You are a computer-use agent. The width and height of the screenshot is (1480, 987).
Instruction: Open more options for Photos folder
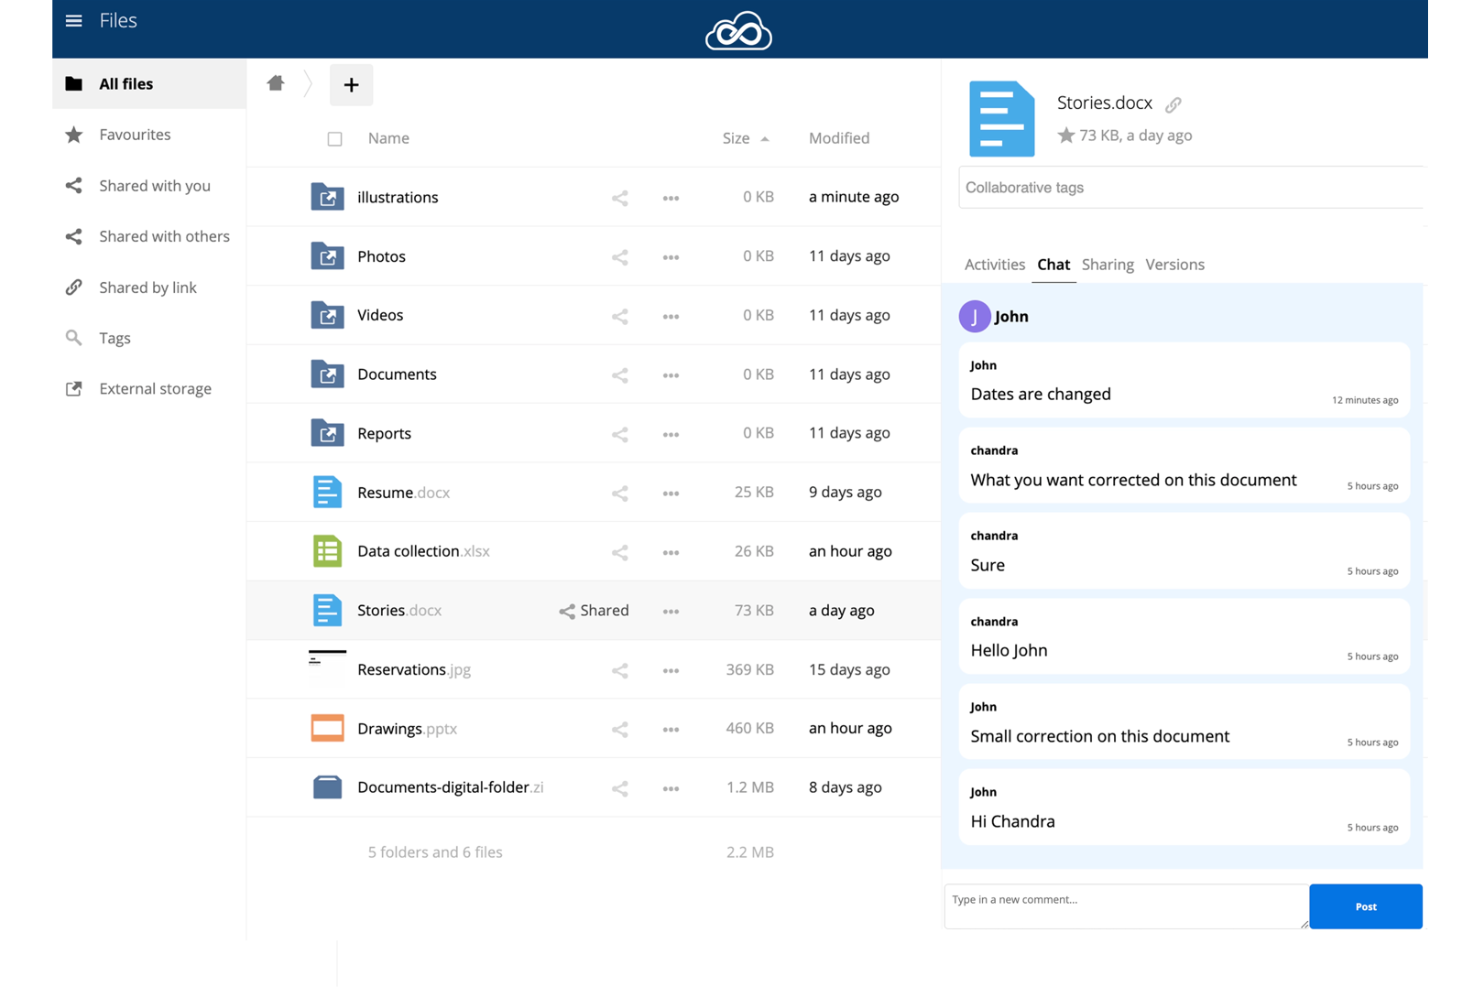click(671, 257)
